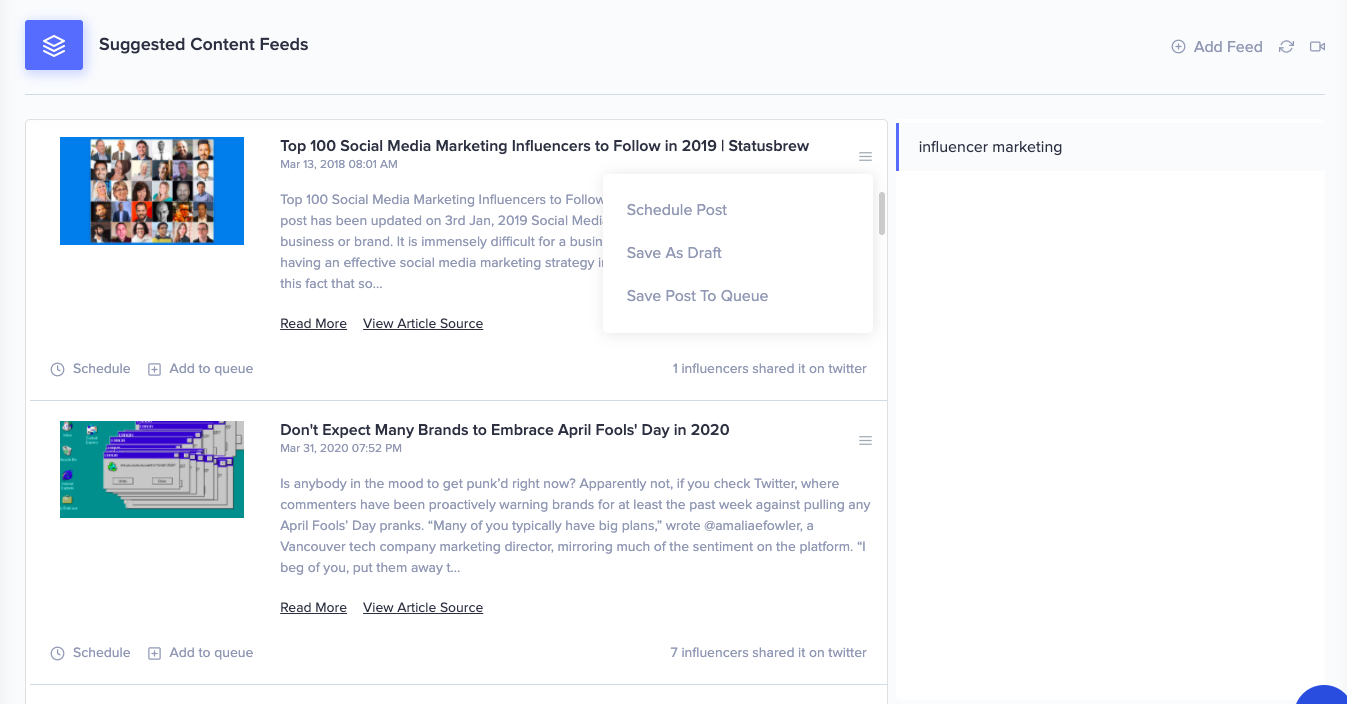Click the date 'Mar 13, 2018 08:01 AM'

coord(339,164)
